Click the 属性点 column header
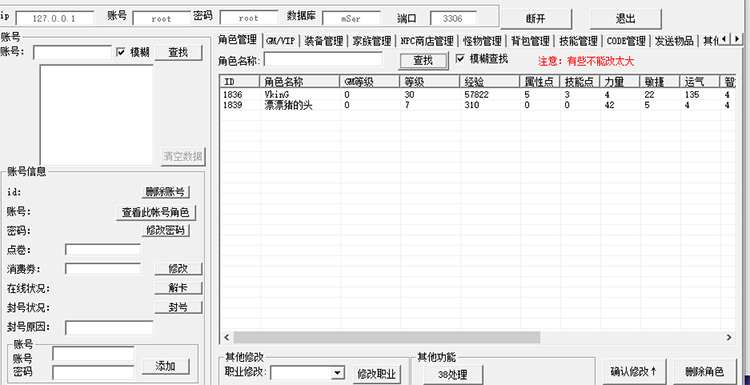 pyautogui.click(x=540, y=82)
